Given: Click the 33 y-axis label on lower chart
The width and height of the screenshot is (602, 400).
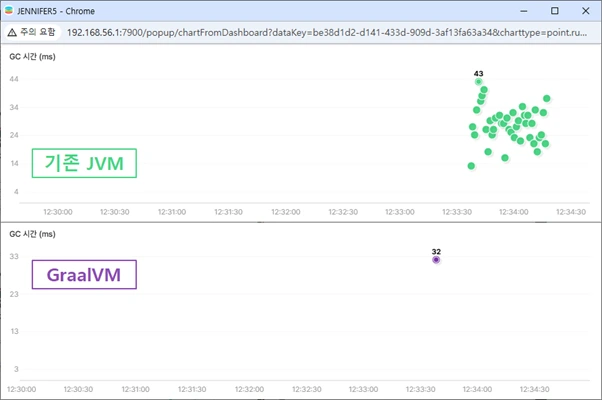Looking at the screenshot, I should (x=14, y=256).
